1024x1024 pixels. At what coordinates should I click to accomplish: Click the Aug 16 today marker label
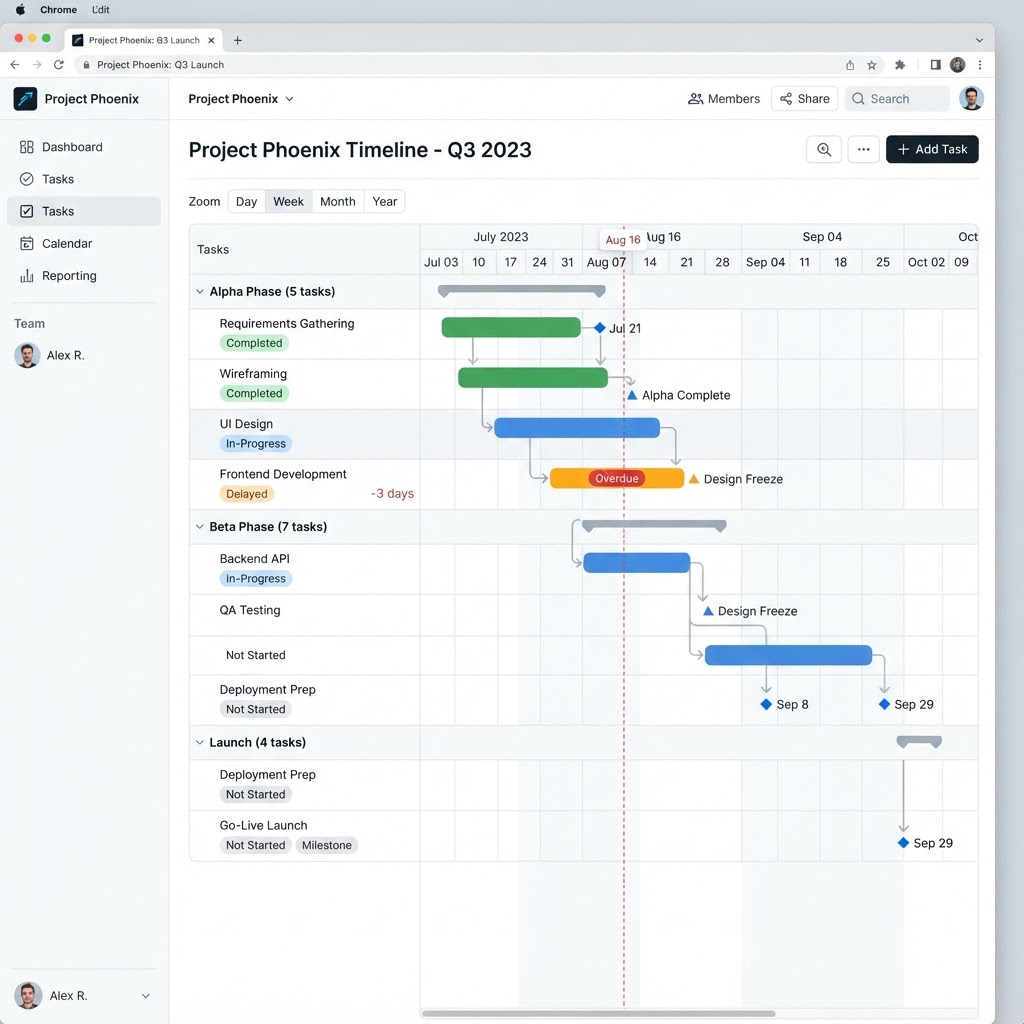pos(622,240)
